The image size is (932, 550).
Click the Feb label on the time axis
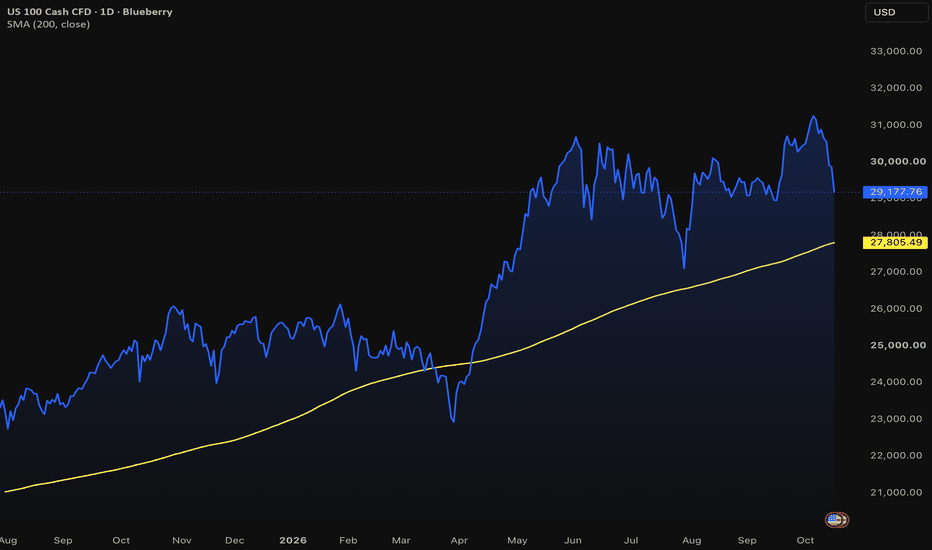(348, 540)
